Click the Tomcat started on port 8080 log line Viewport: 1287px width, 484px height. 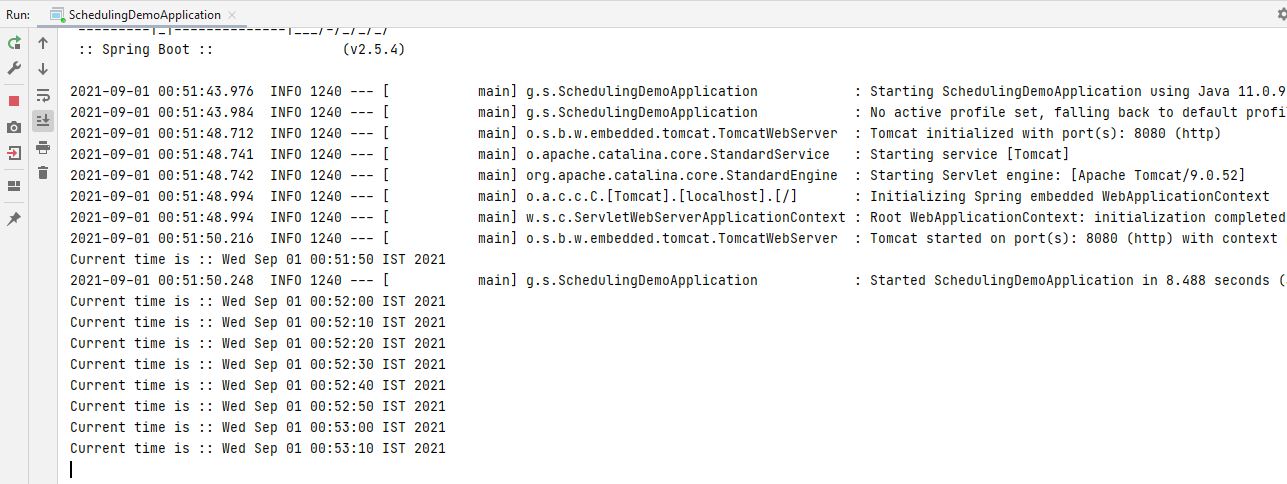pos(672,238)
